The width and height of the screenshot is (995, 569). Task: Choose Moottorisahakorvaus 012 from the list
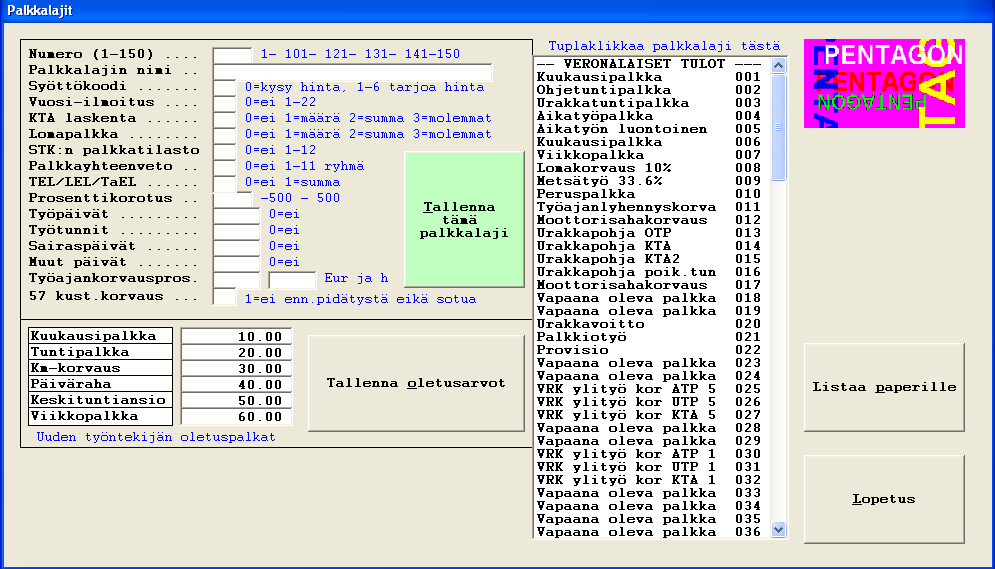click(648, 220)
